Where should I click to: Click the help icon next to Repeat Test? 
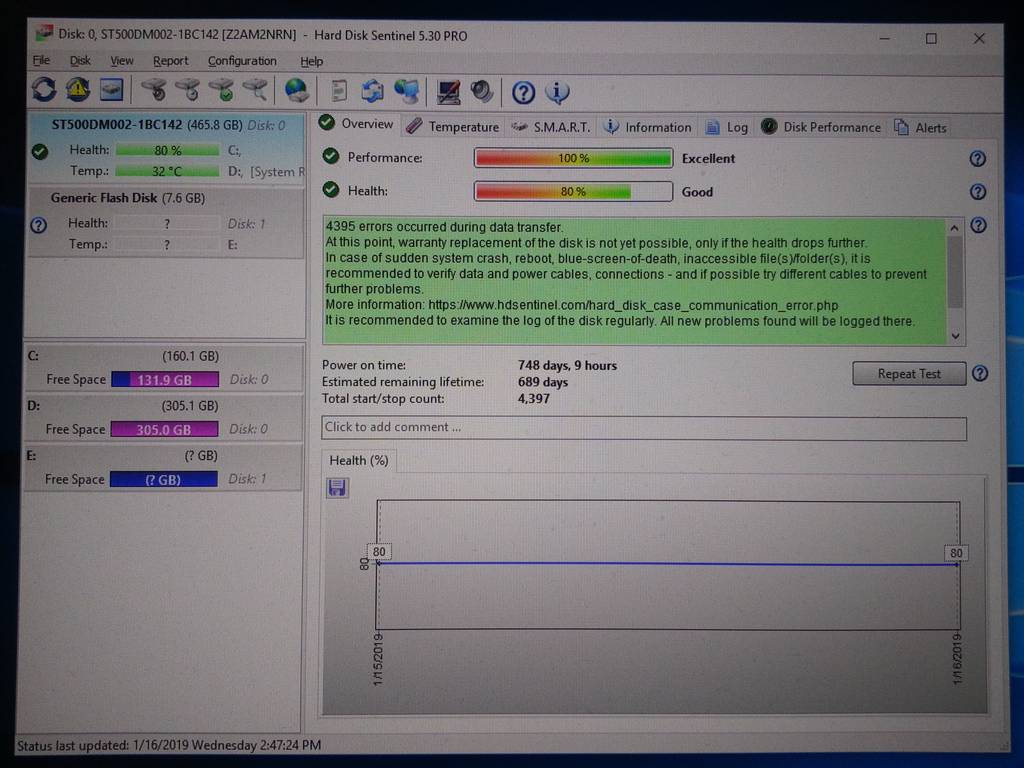[x=980, y=374]
